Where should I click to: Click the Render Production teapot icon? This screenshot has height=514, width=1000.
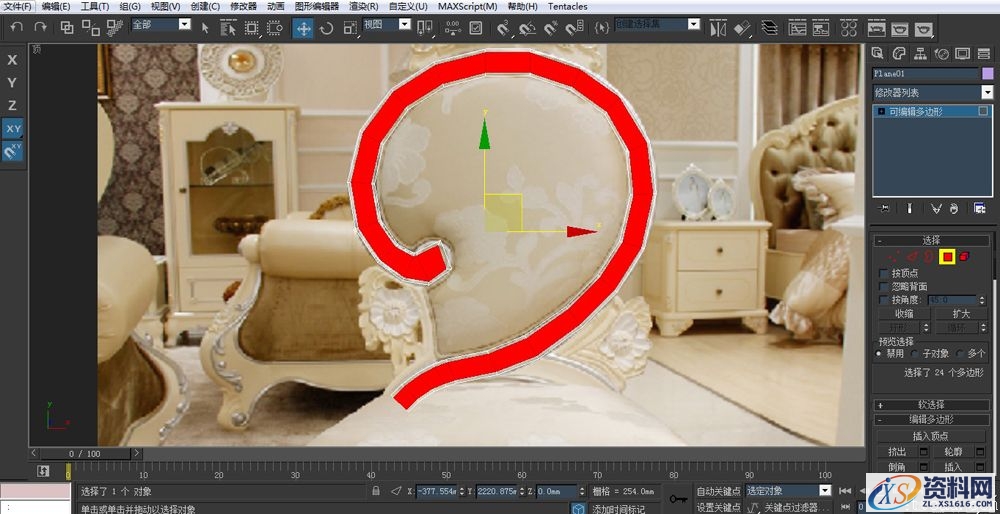click(x=923, y=29)
